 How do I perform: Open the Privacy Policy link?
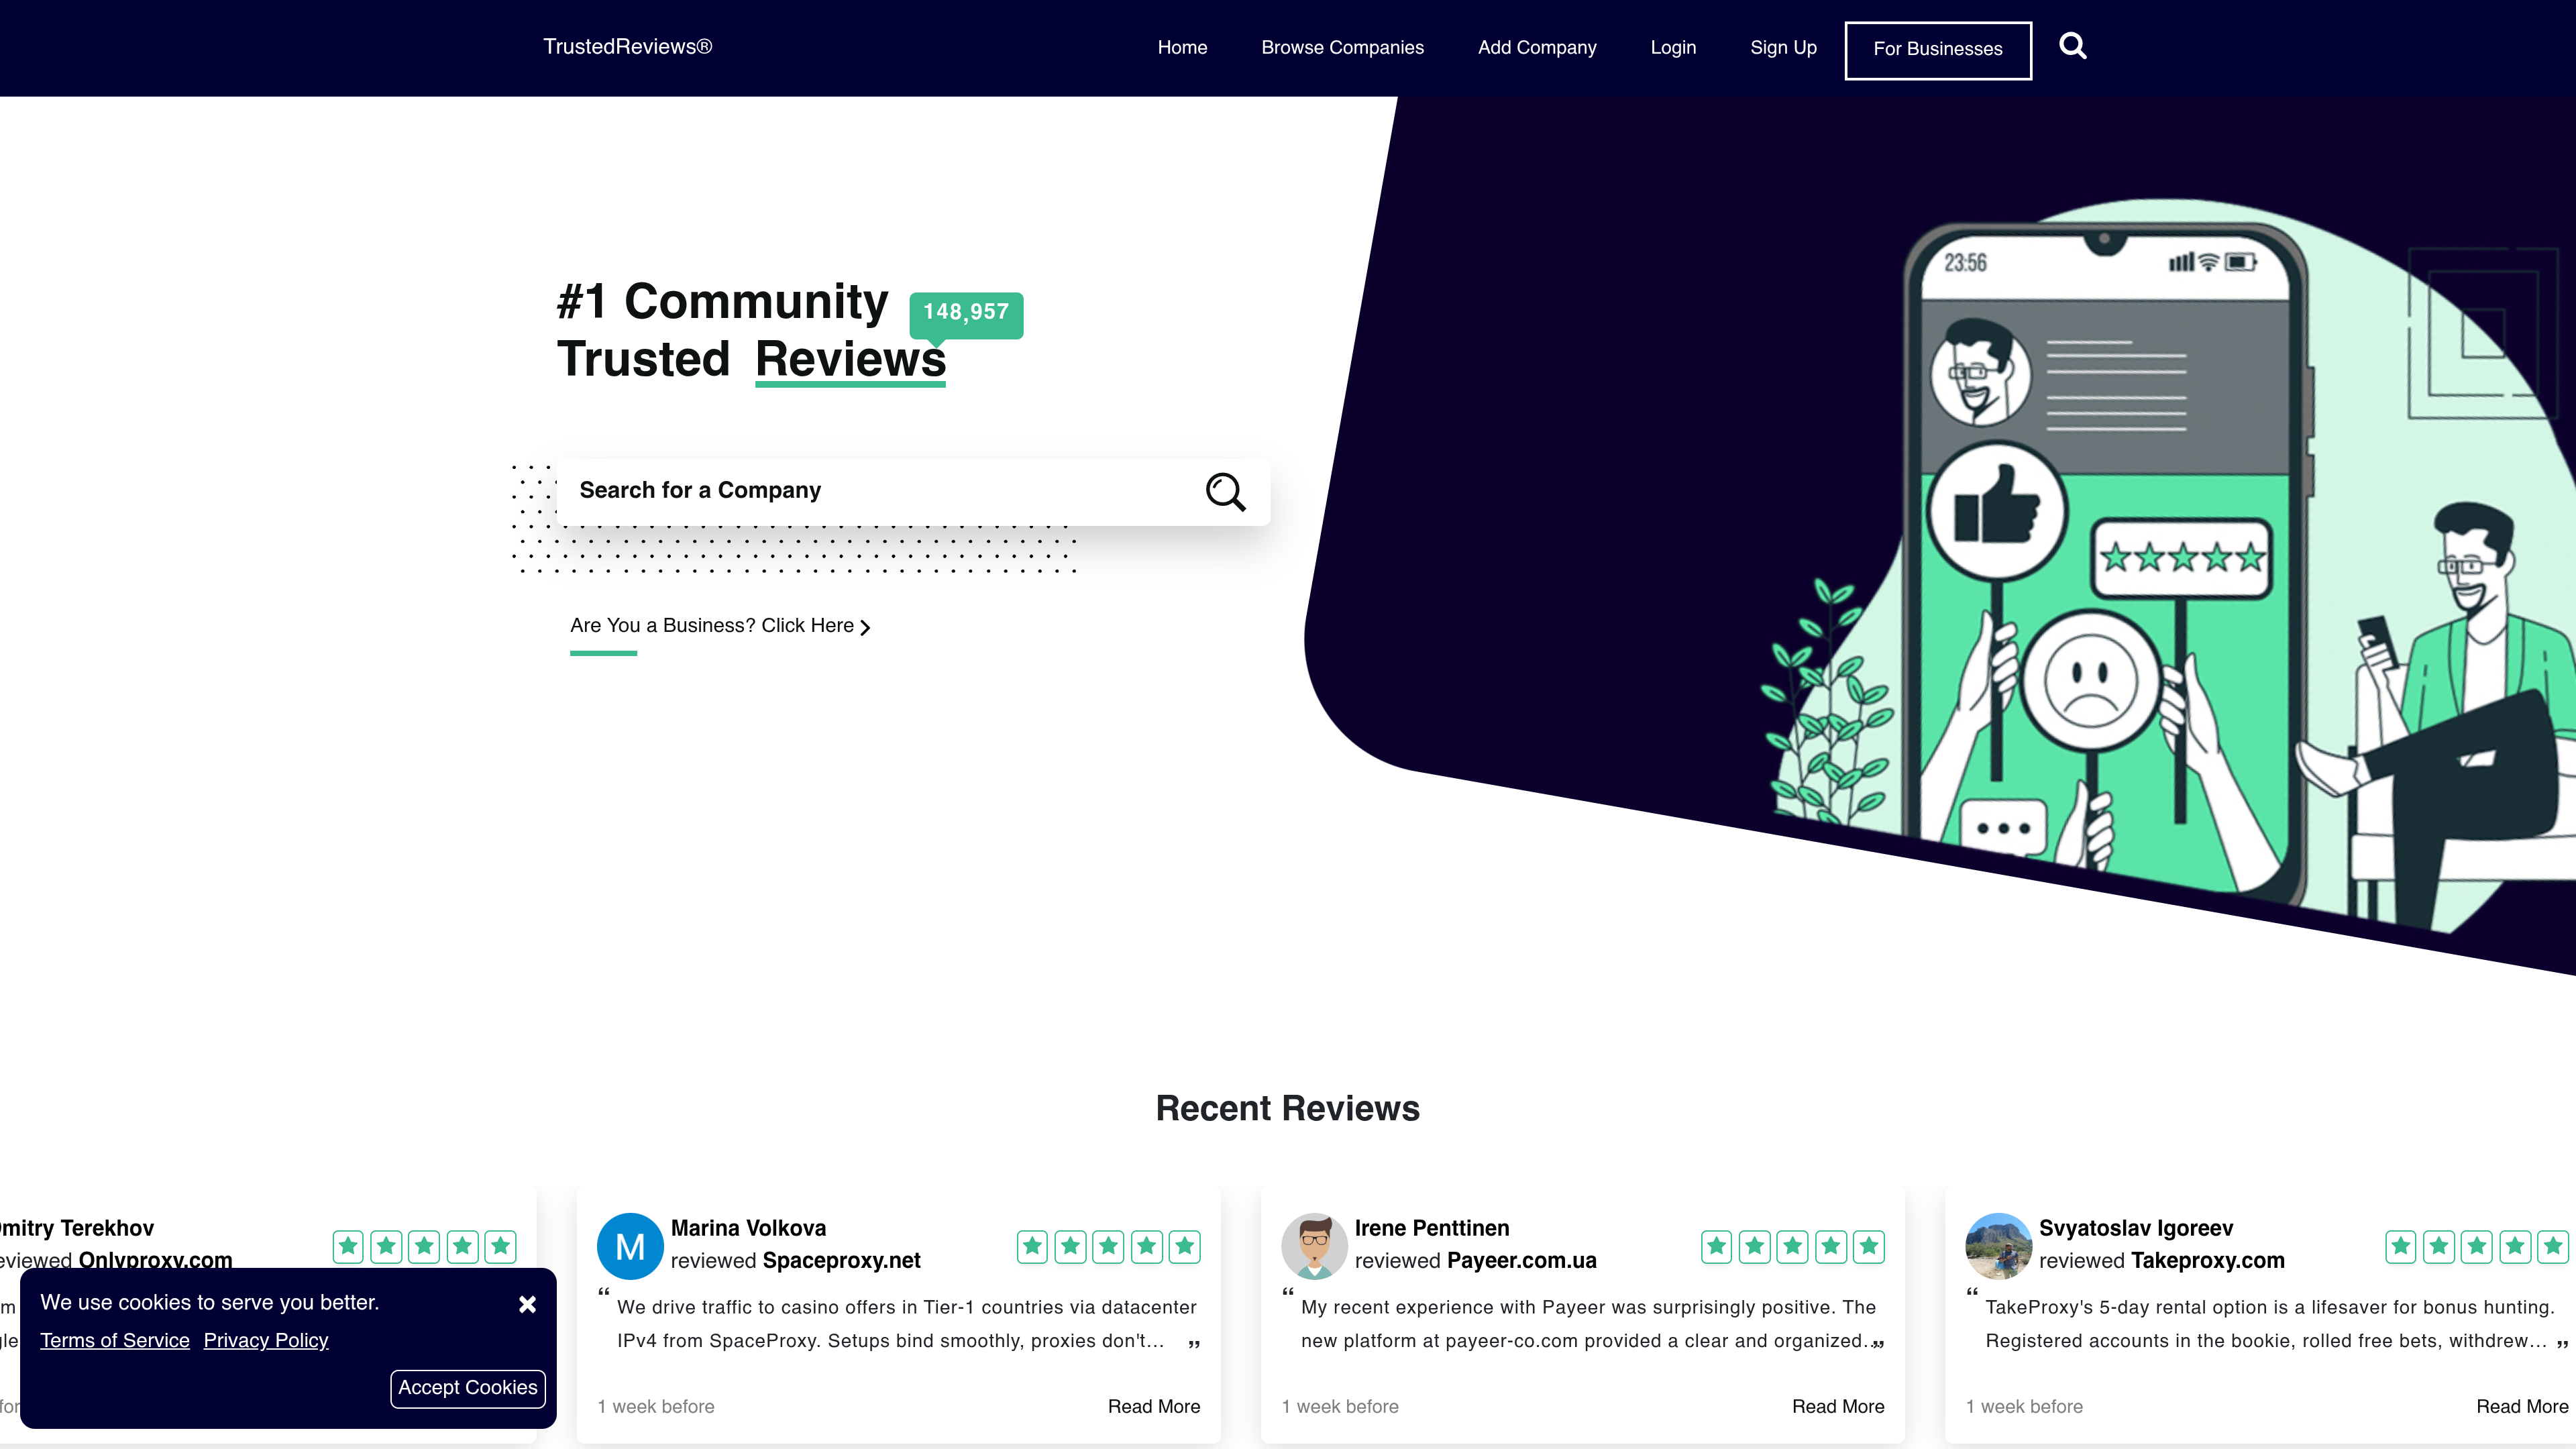click(x=266, y=1340)
